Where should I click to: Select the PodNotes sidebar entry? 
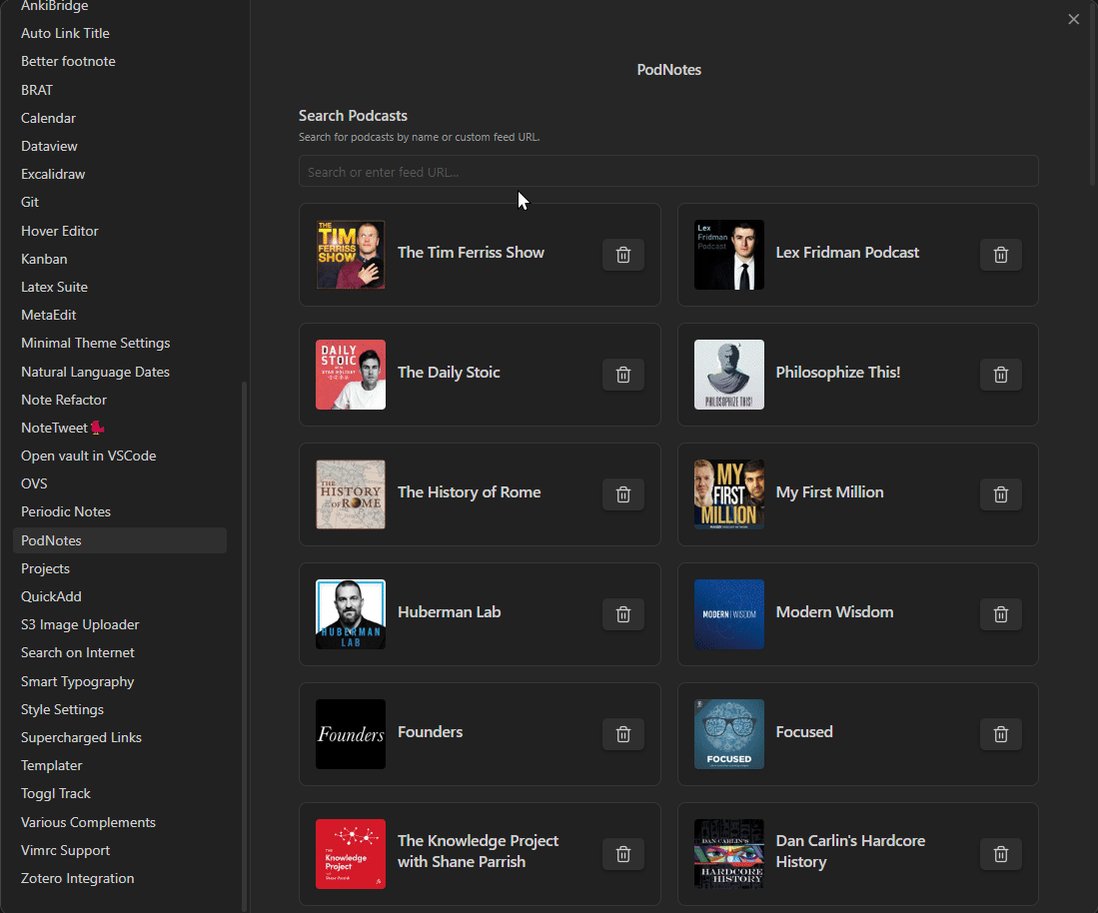pos(120,540)
